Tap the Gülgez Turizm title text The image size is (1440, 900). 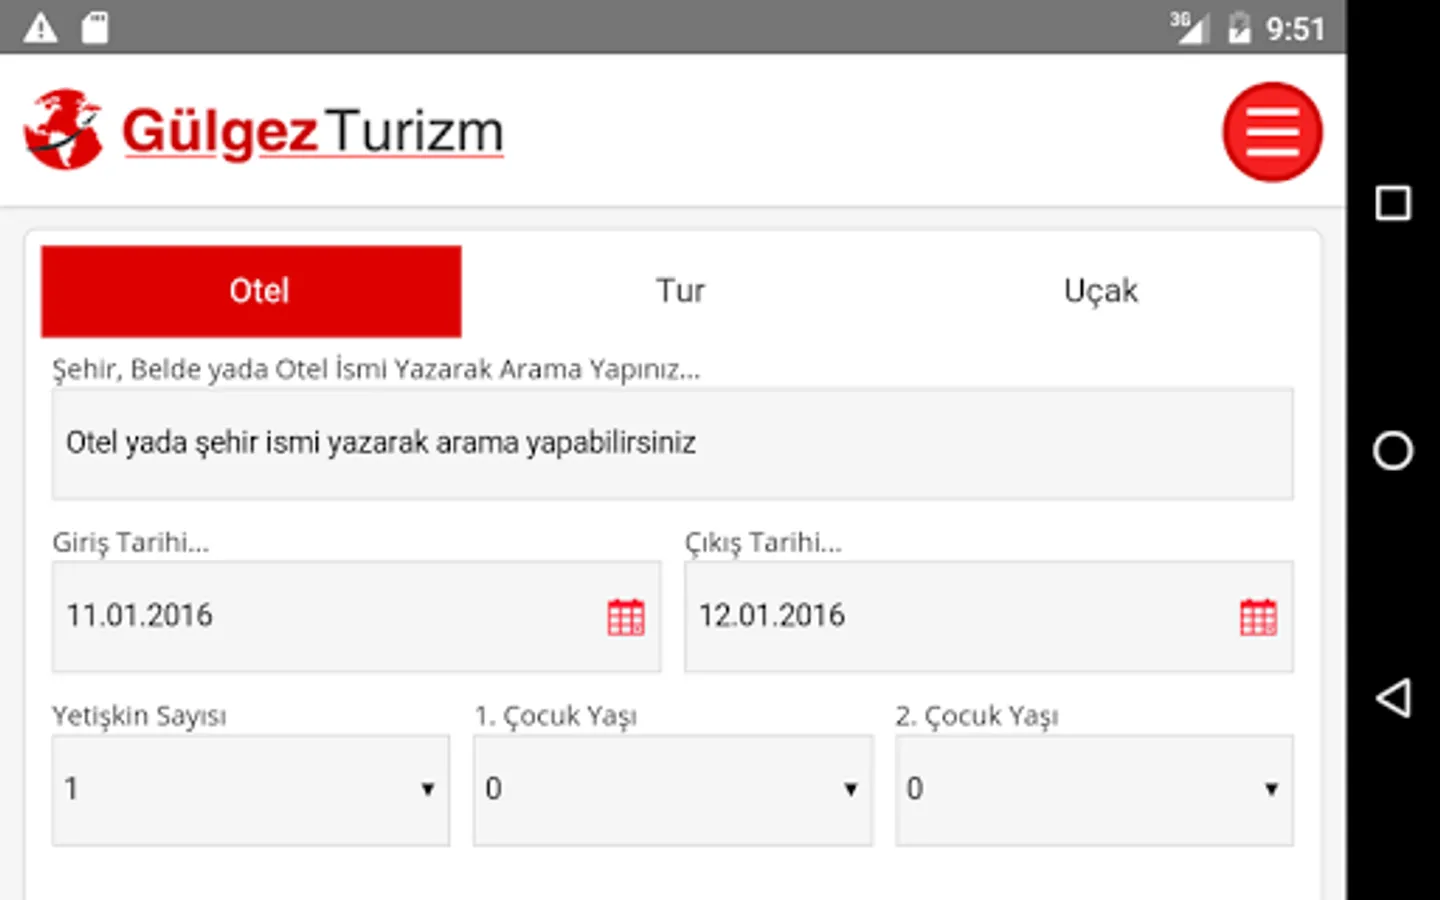point(313,132)
